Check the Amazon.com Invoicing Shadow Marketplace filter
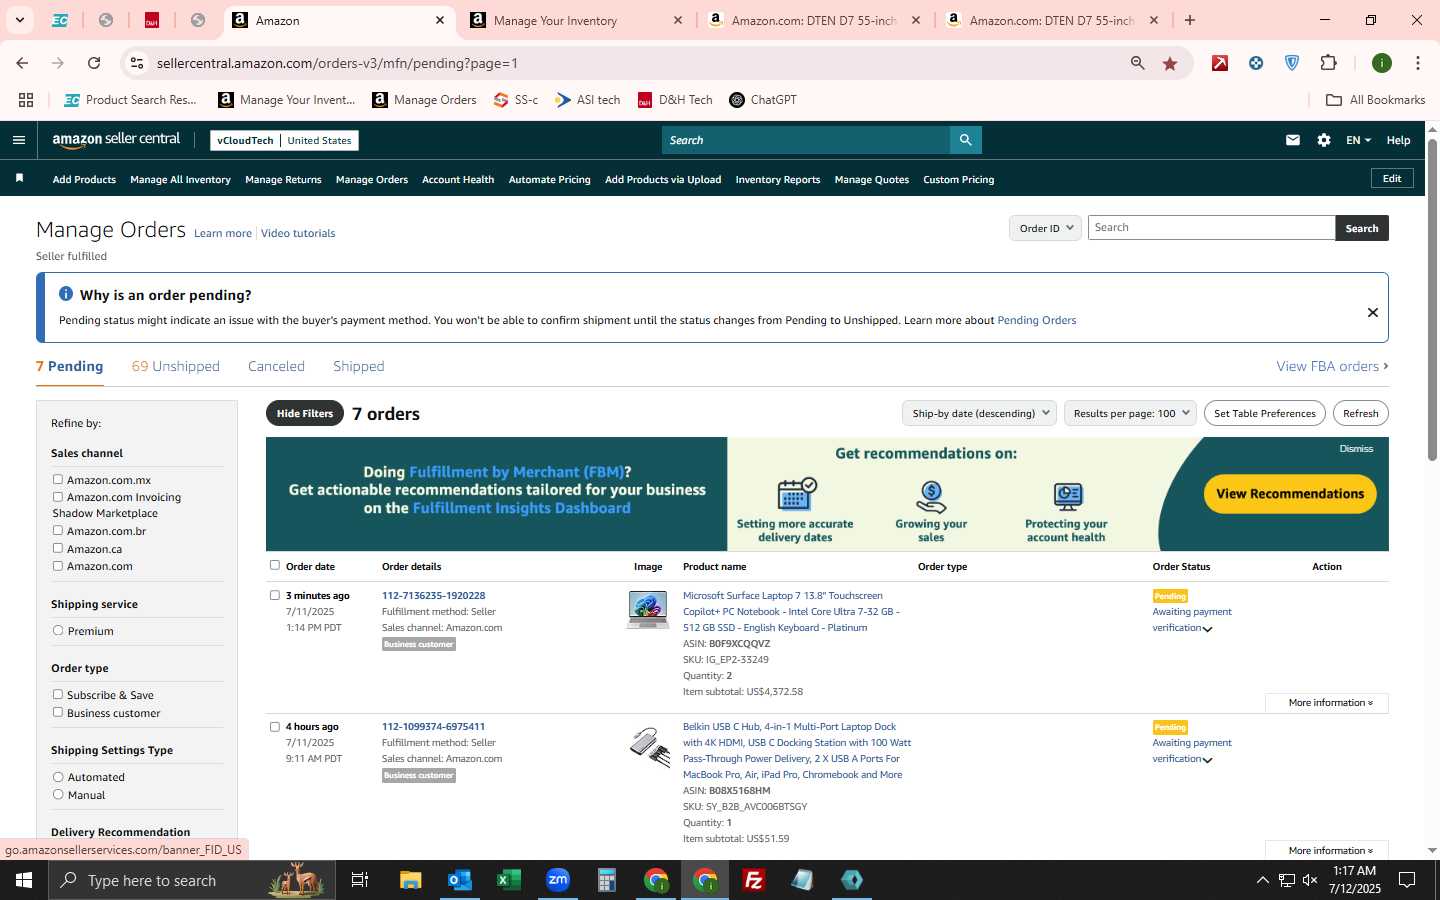The width and height of the screenshot is (1440, 900). click(x=58, y=496)
